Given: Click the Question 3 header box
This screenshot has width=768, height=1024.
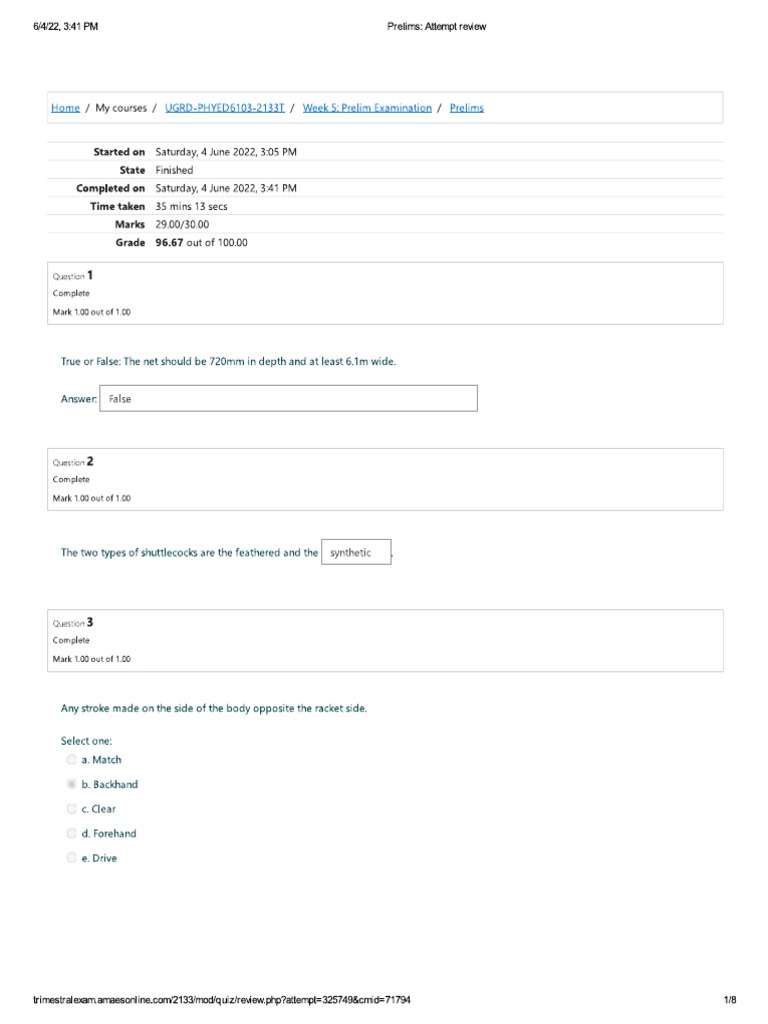Looking at the screenshot, I should coord(385,640).
